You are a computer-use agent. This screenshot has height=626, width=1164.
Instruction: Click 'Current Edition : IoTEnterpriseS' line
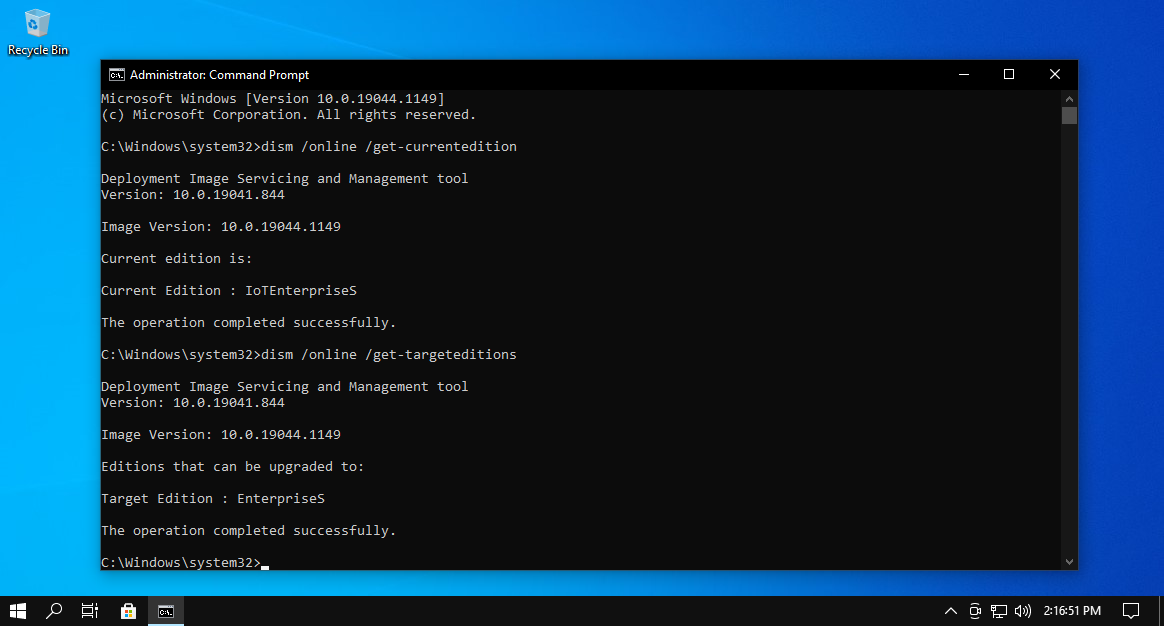coord(229,290)
